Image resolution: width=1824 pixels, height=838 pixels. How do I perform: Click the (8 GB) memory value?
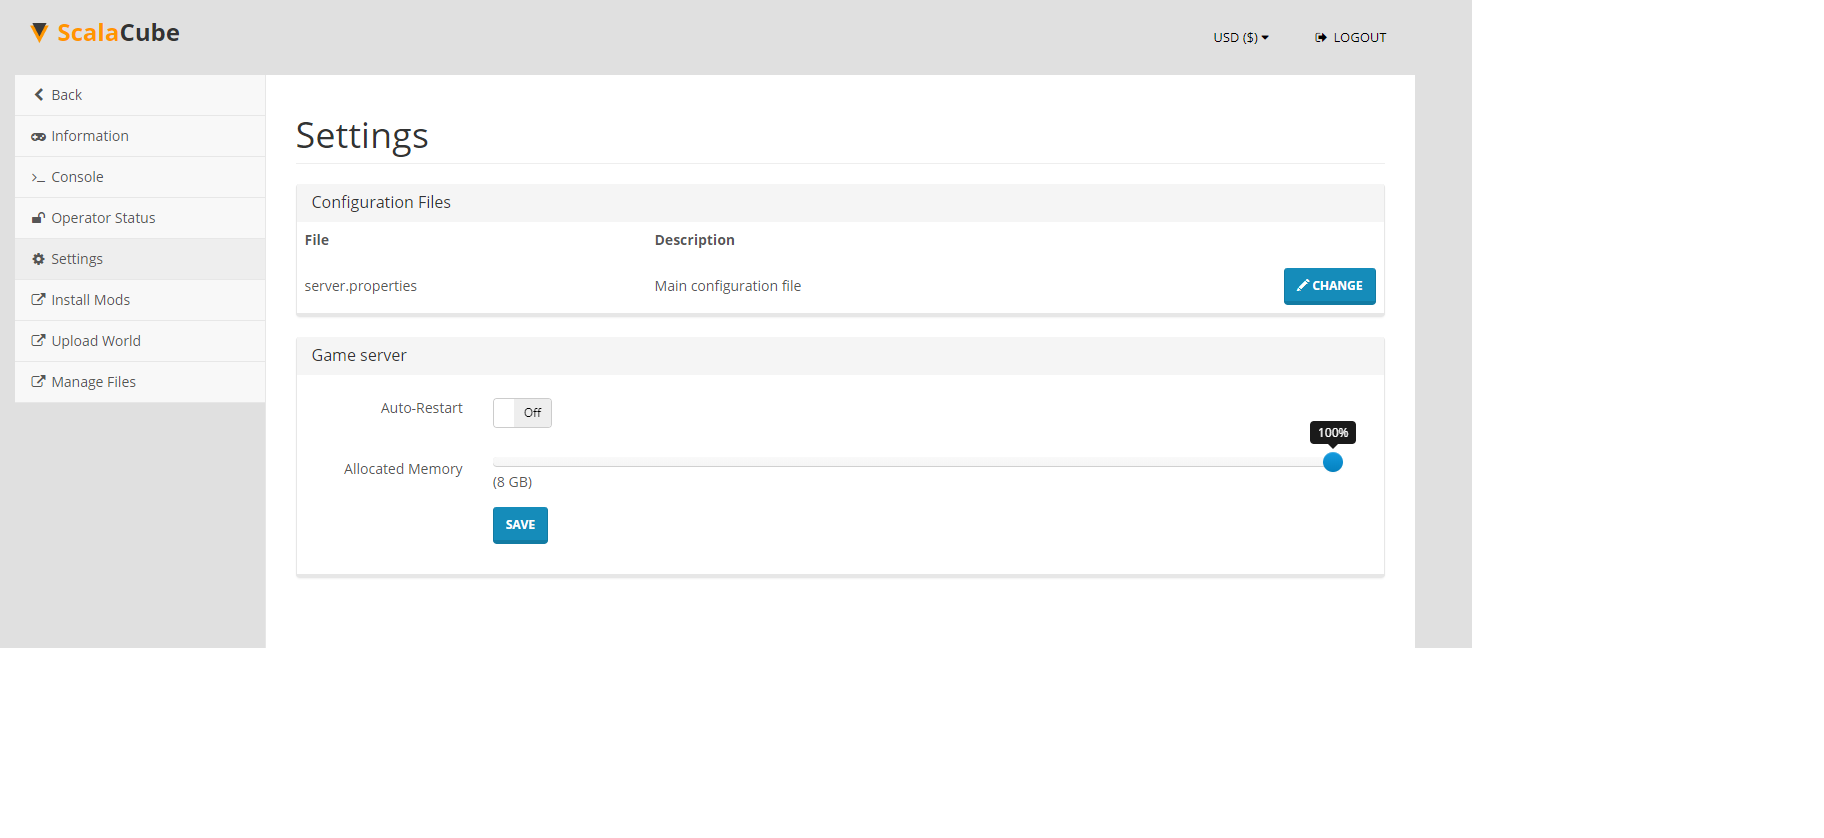[512, 482]
